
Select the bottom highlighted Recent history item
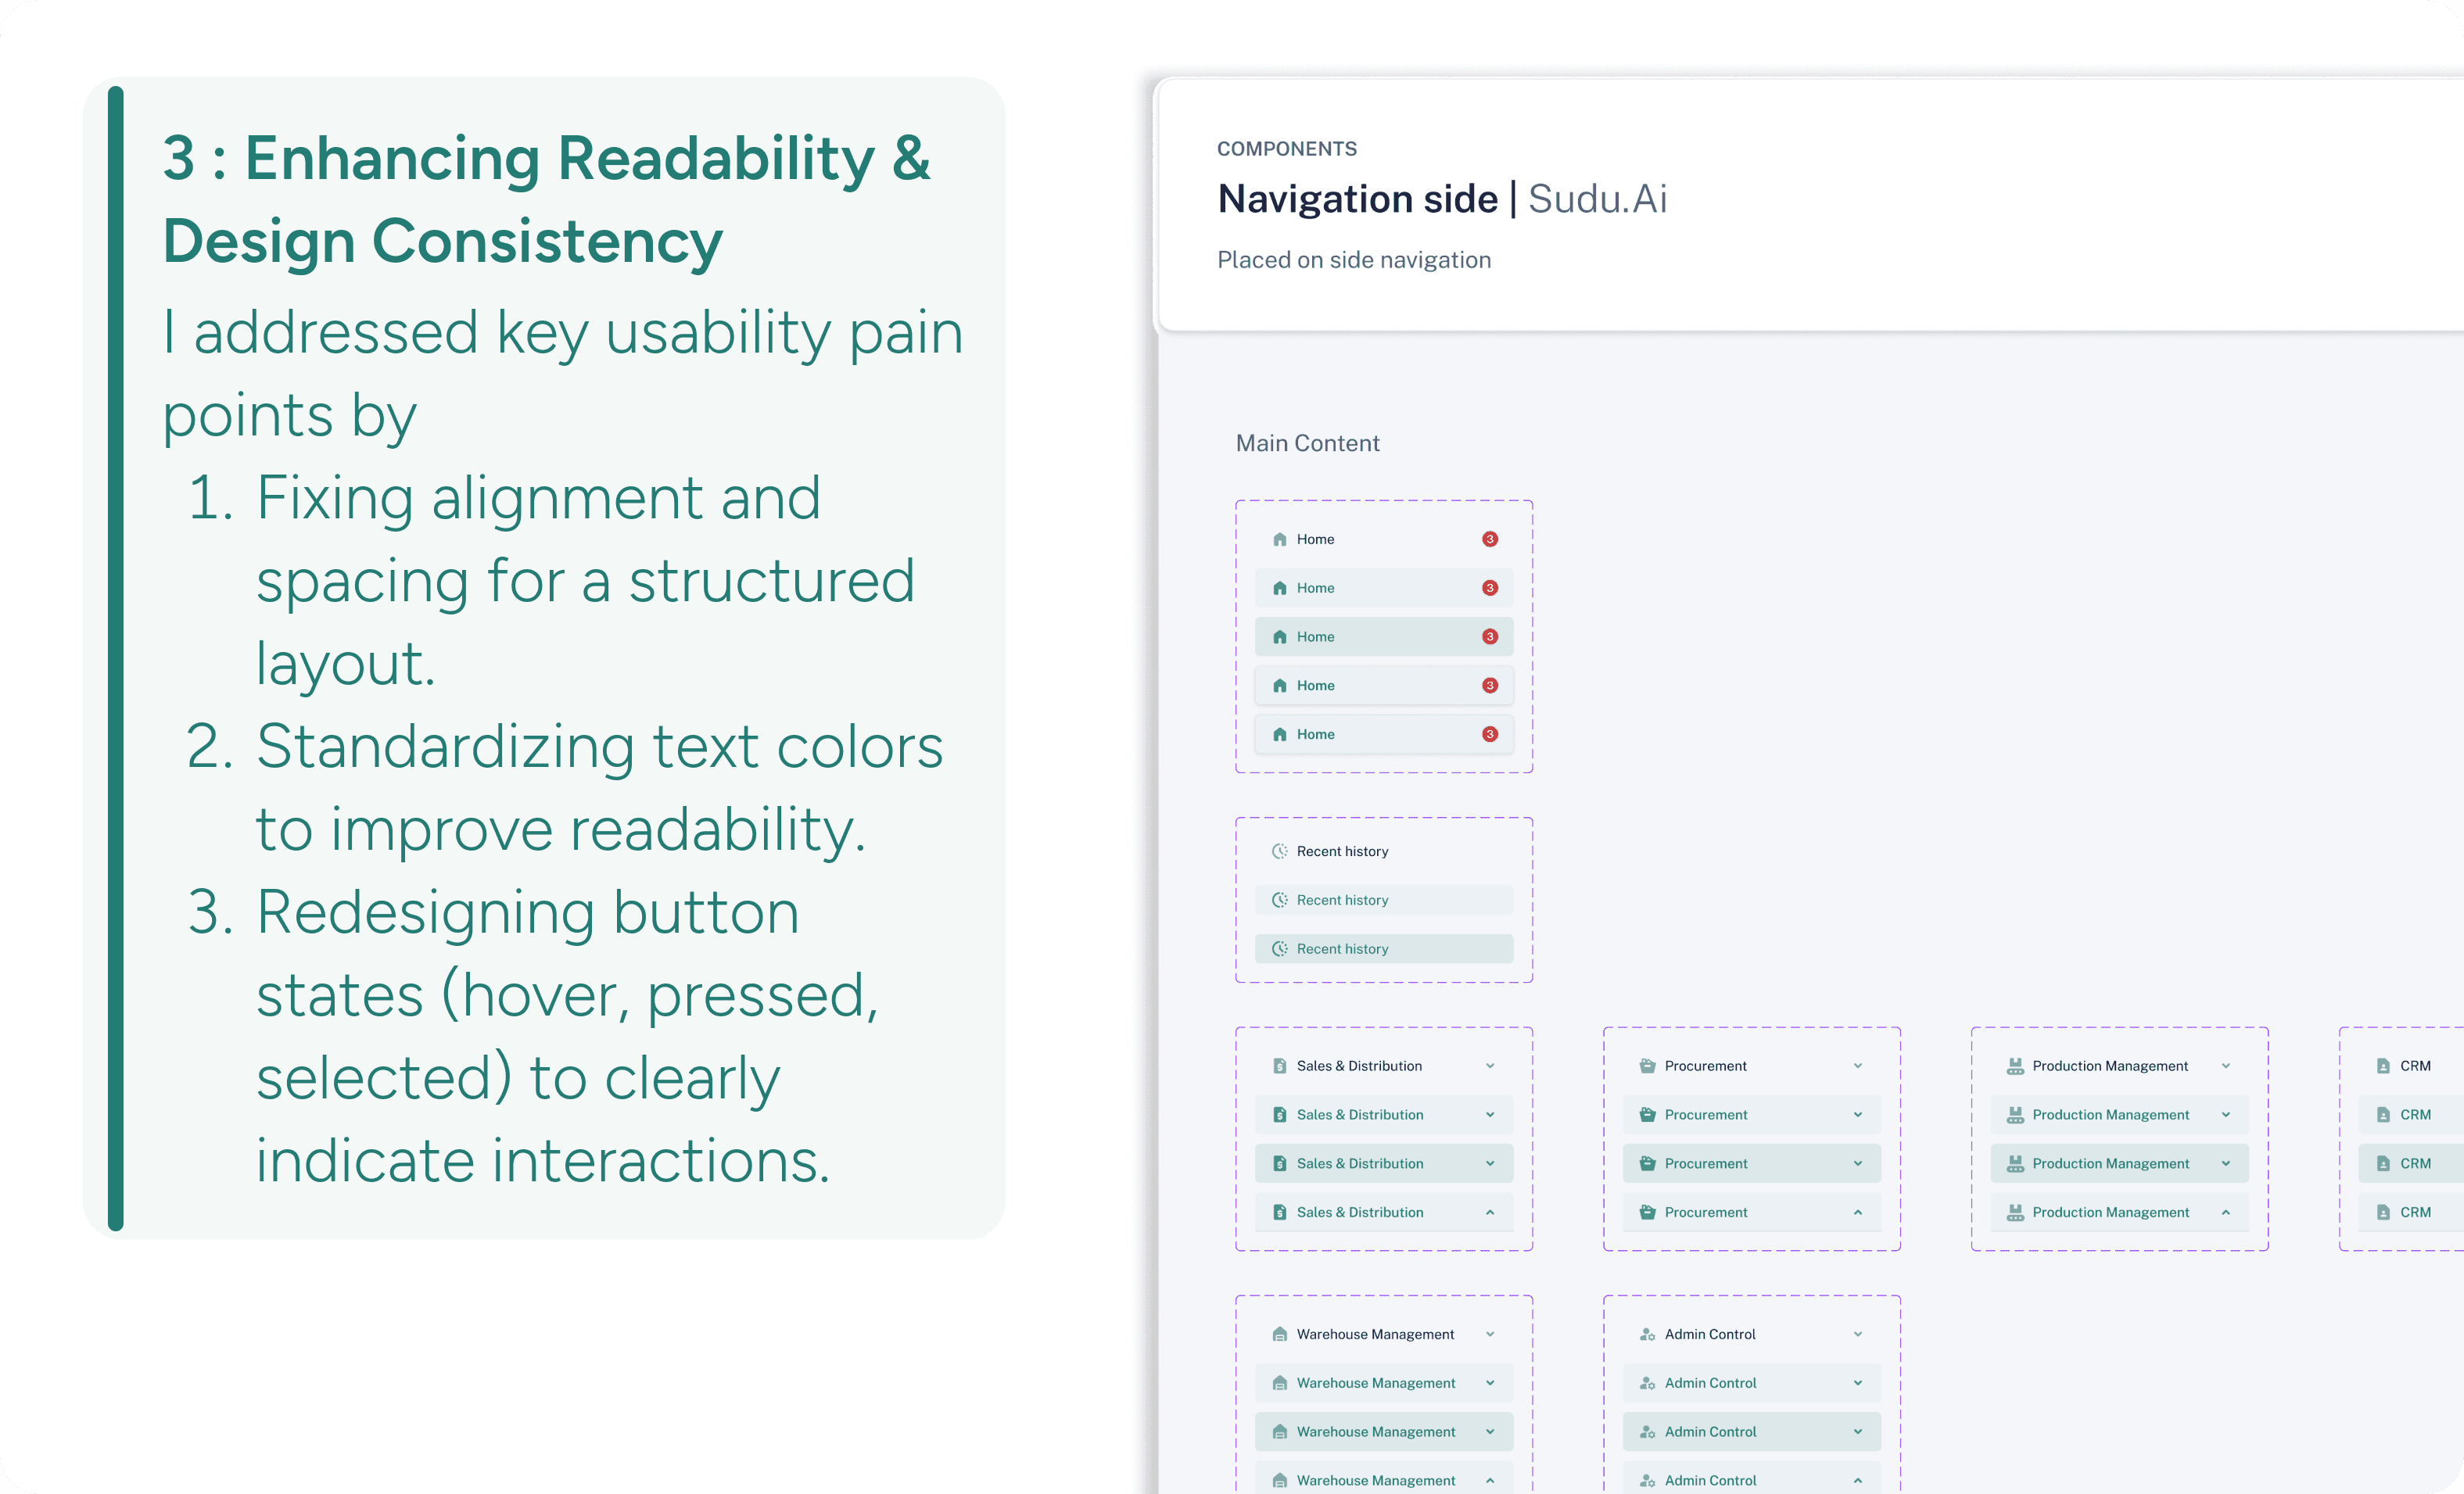1383,949
